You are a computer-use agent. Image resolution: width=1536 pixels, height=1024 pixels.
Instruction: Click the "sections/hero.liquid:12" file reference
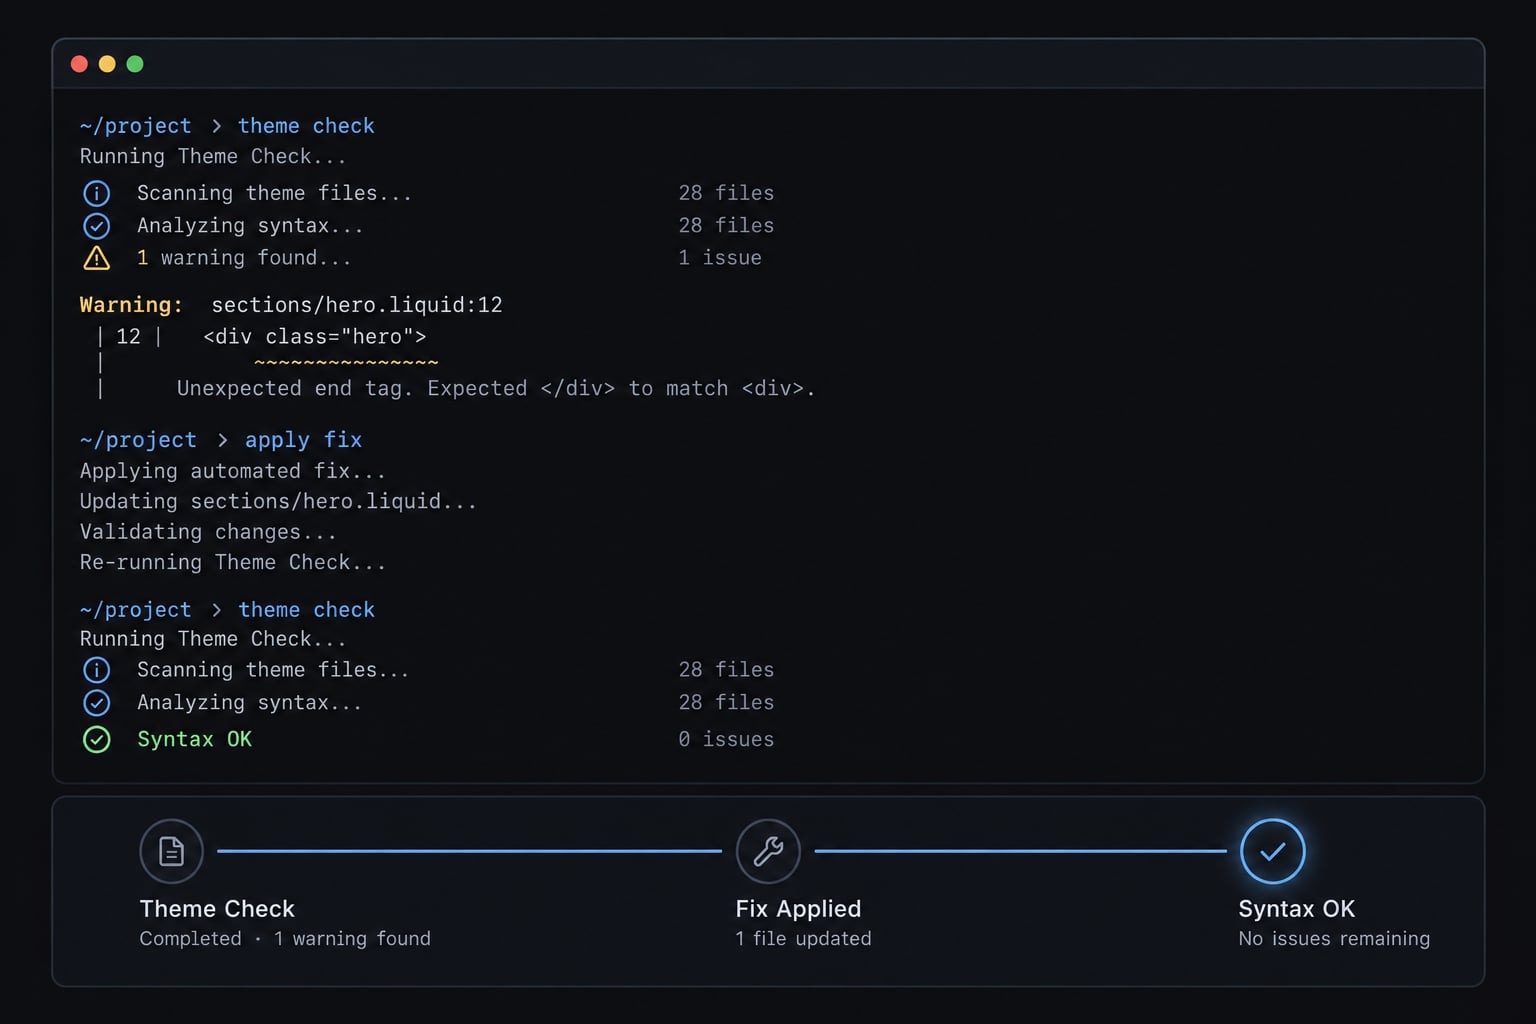click(x=357, y=305)
